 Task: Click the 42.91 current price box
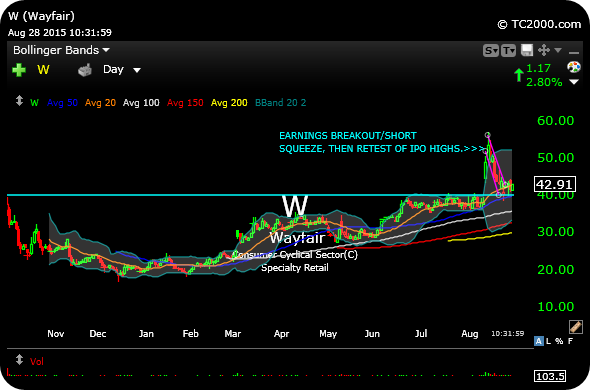(x=555, y=184)
